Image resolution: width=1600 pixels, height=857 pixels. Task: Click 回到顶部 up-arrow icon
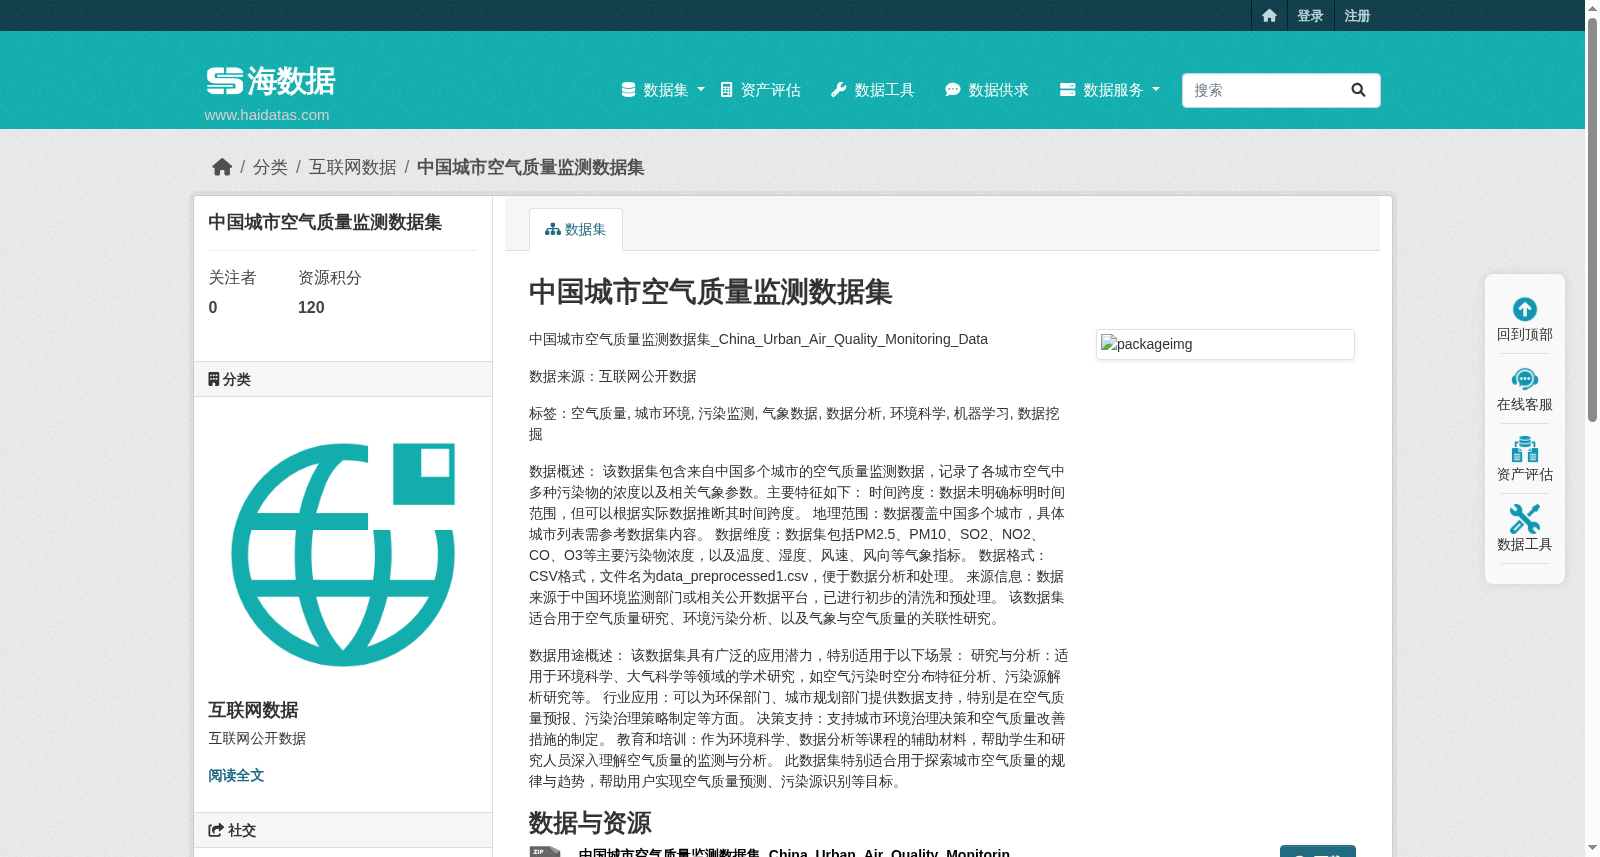click(1525, 309)
